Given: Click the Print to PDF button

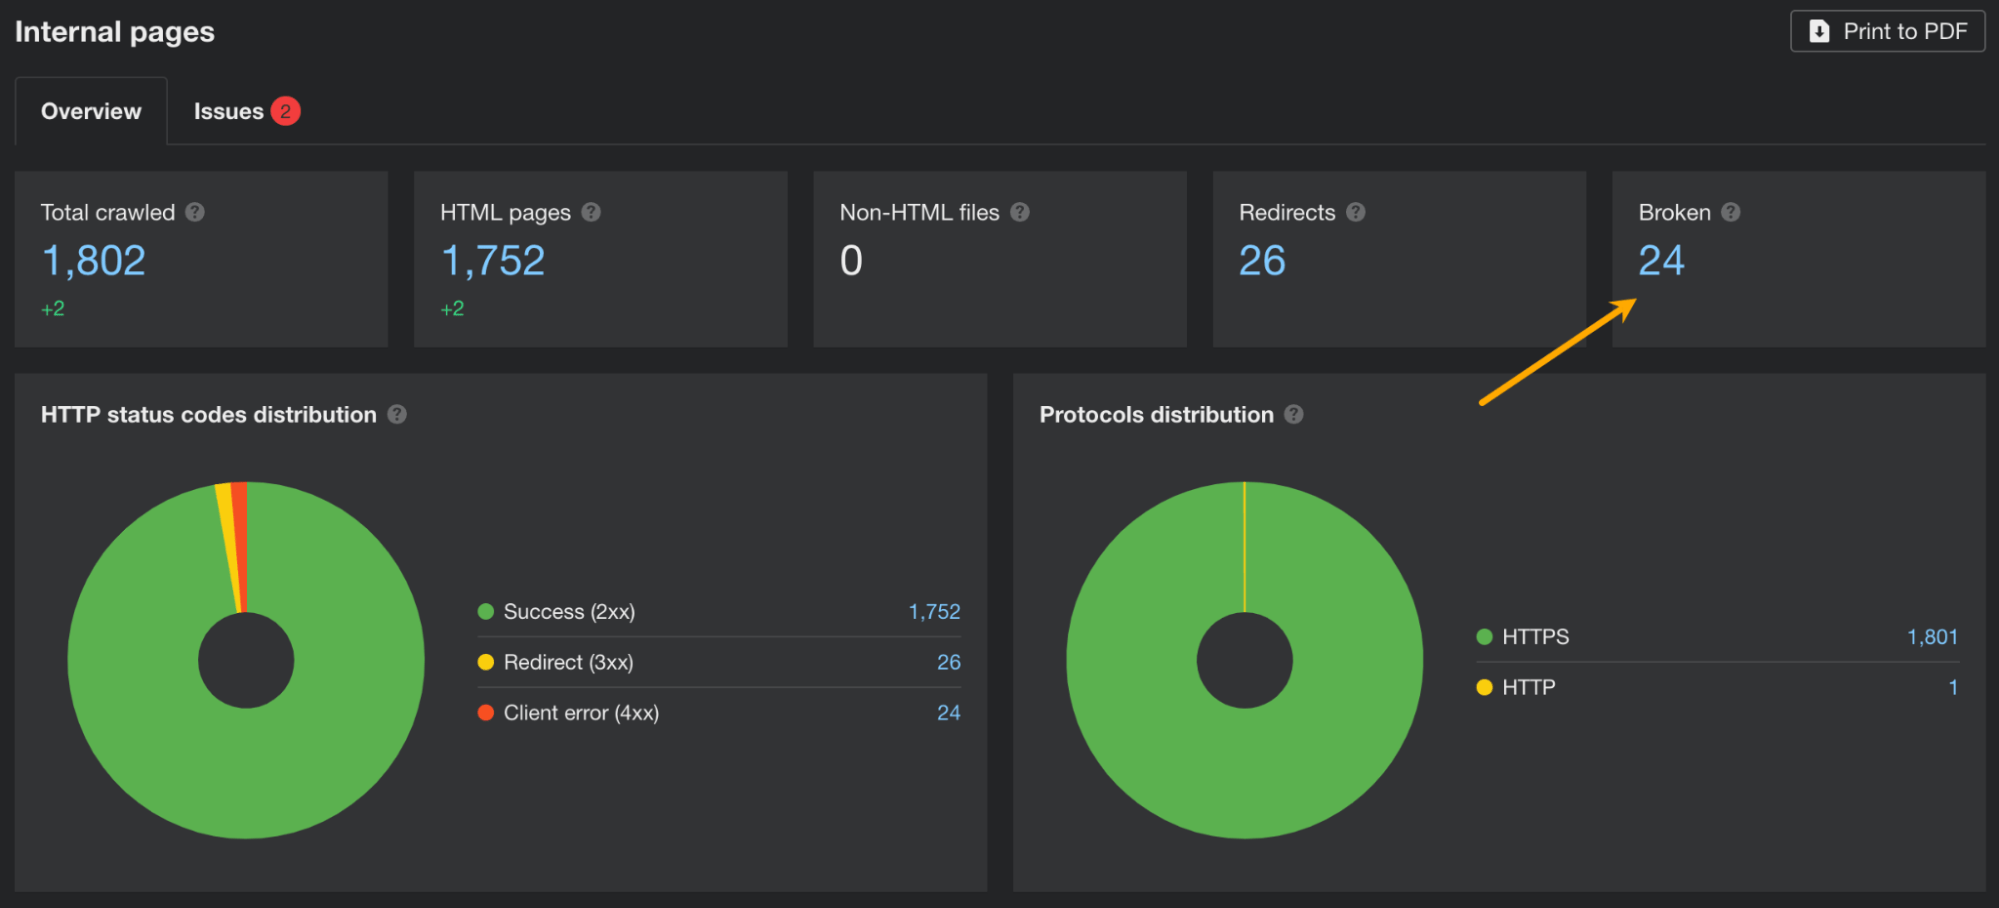Looking at the screenshot, I should click(1887, 31).
